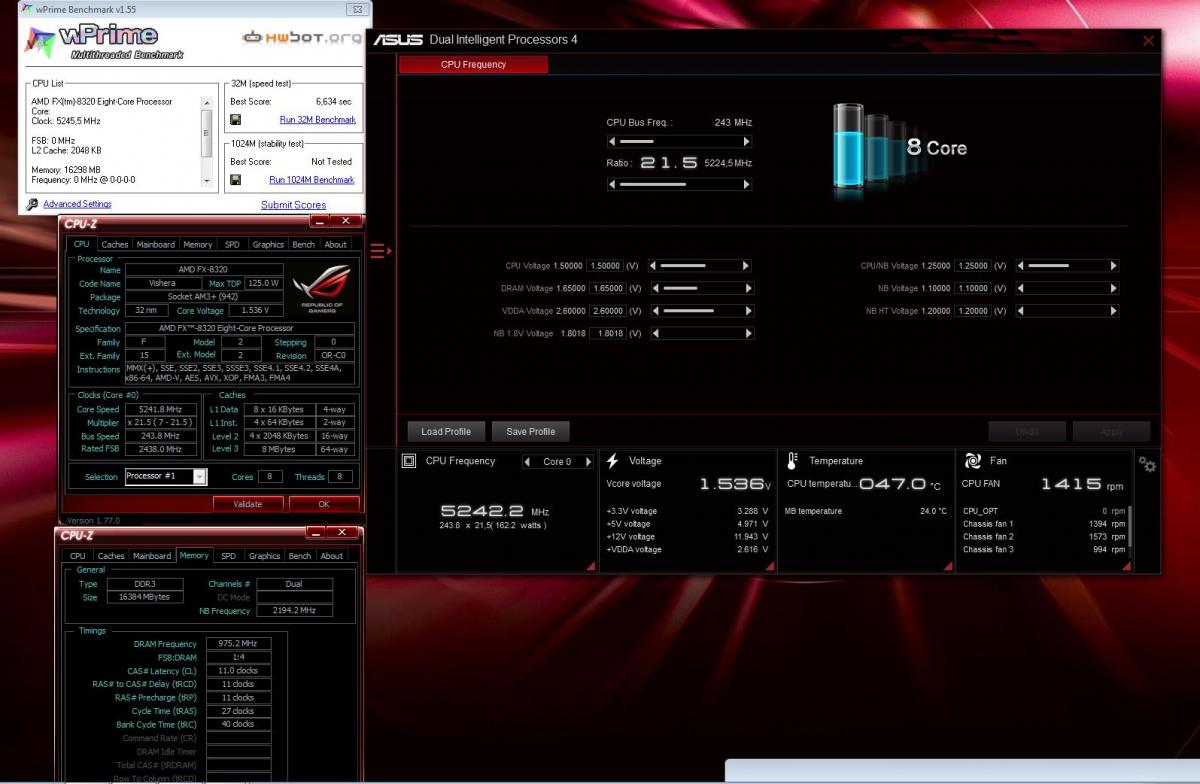
Task: Increase CPU/NB Voltage with right arrow
Action: coord(1113,266)
